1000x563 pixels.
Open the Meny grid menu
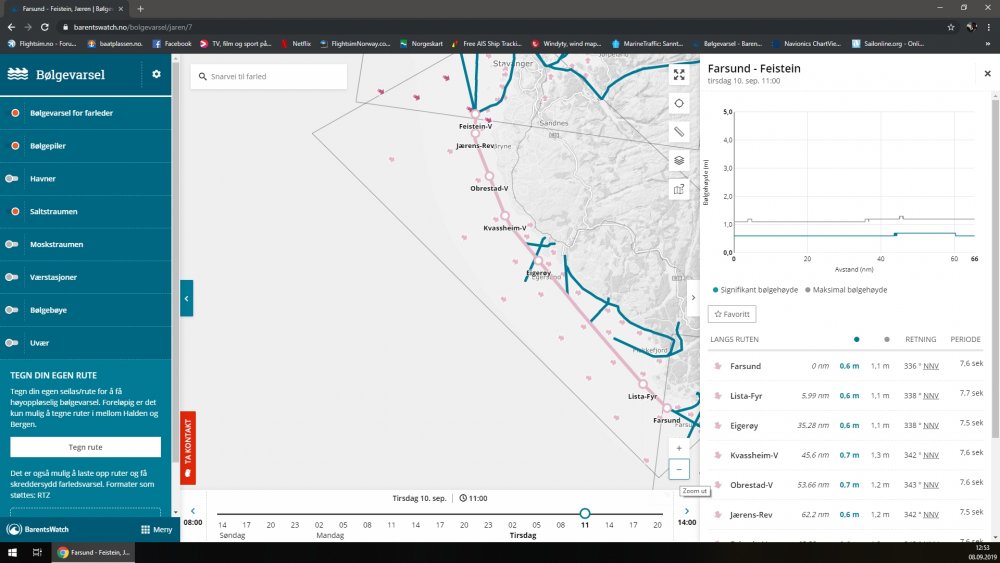click(156, 529)
